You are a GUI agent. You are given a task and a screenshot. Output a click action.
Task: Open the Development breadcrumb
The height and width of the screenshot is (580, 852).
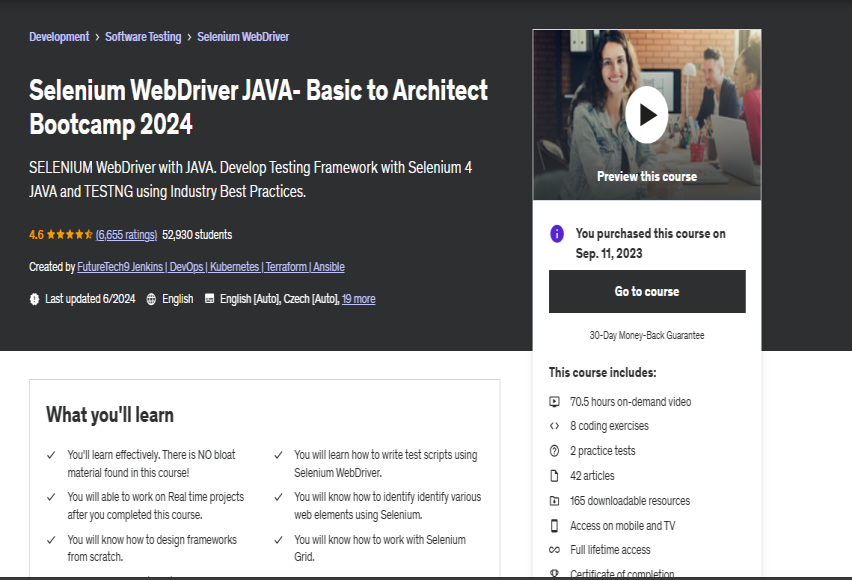pos(59,37)
